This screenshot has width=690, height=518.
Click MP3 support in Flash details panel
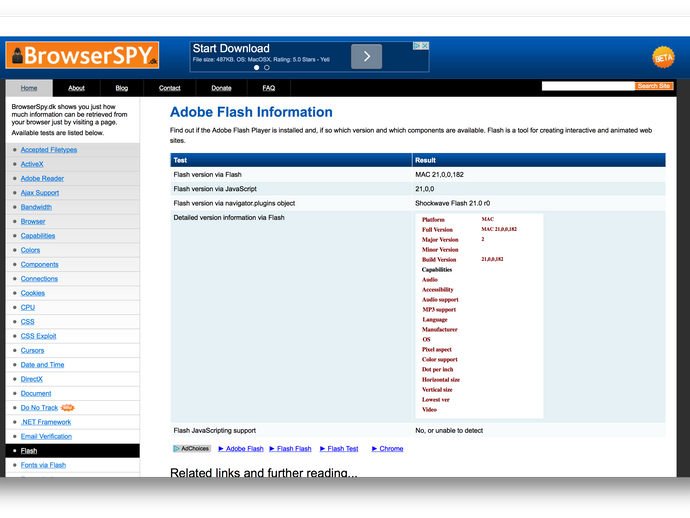(x=439, y=310)
